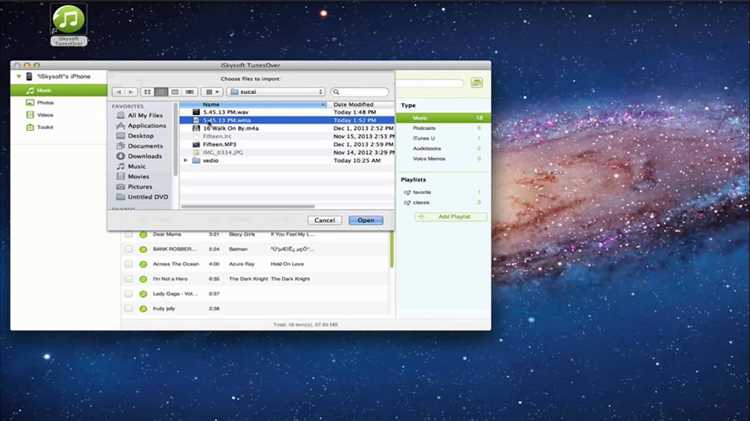Click the iPhone device icon in sidebar
The width and height of the screenshot is (750, 421).
click(x=29, y=77)
